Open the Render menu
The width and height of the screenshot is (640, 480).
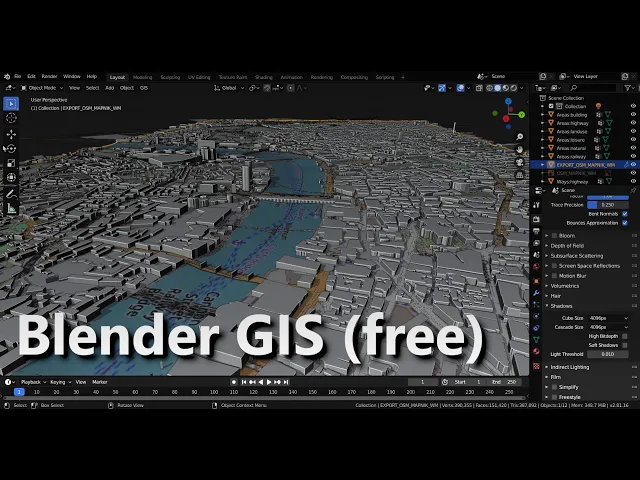tap(49, 76)
